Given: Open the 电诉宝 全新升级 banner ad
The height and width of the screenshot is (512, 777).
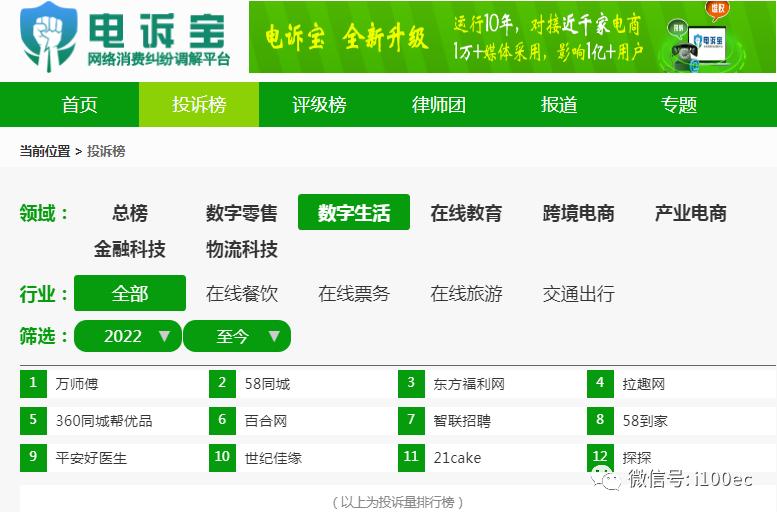Looking at the screenshot, I should pyautogui.click(x=512, y=37).
